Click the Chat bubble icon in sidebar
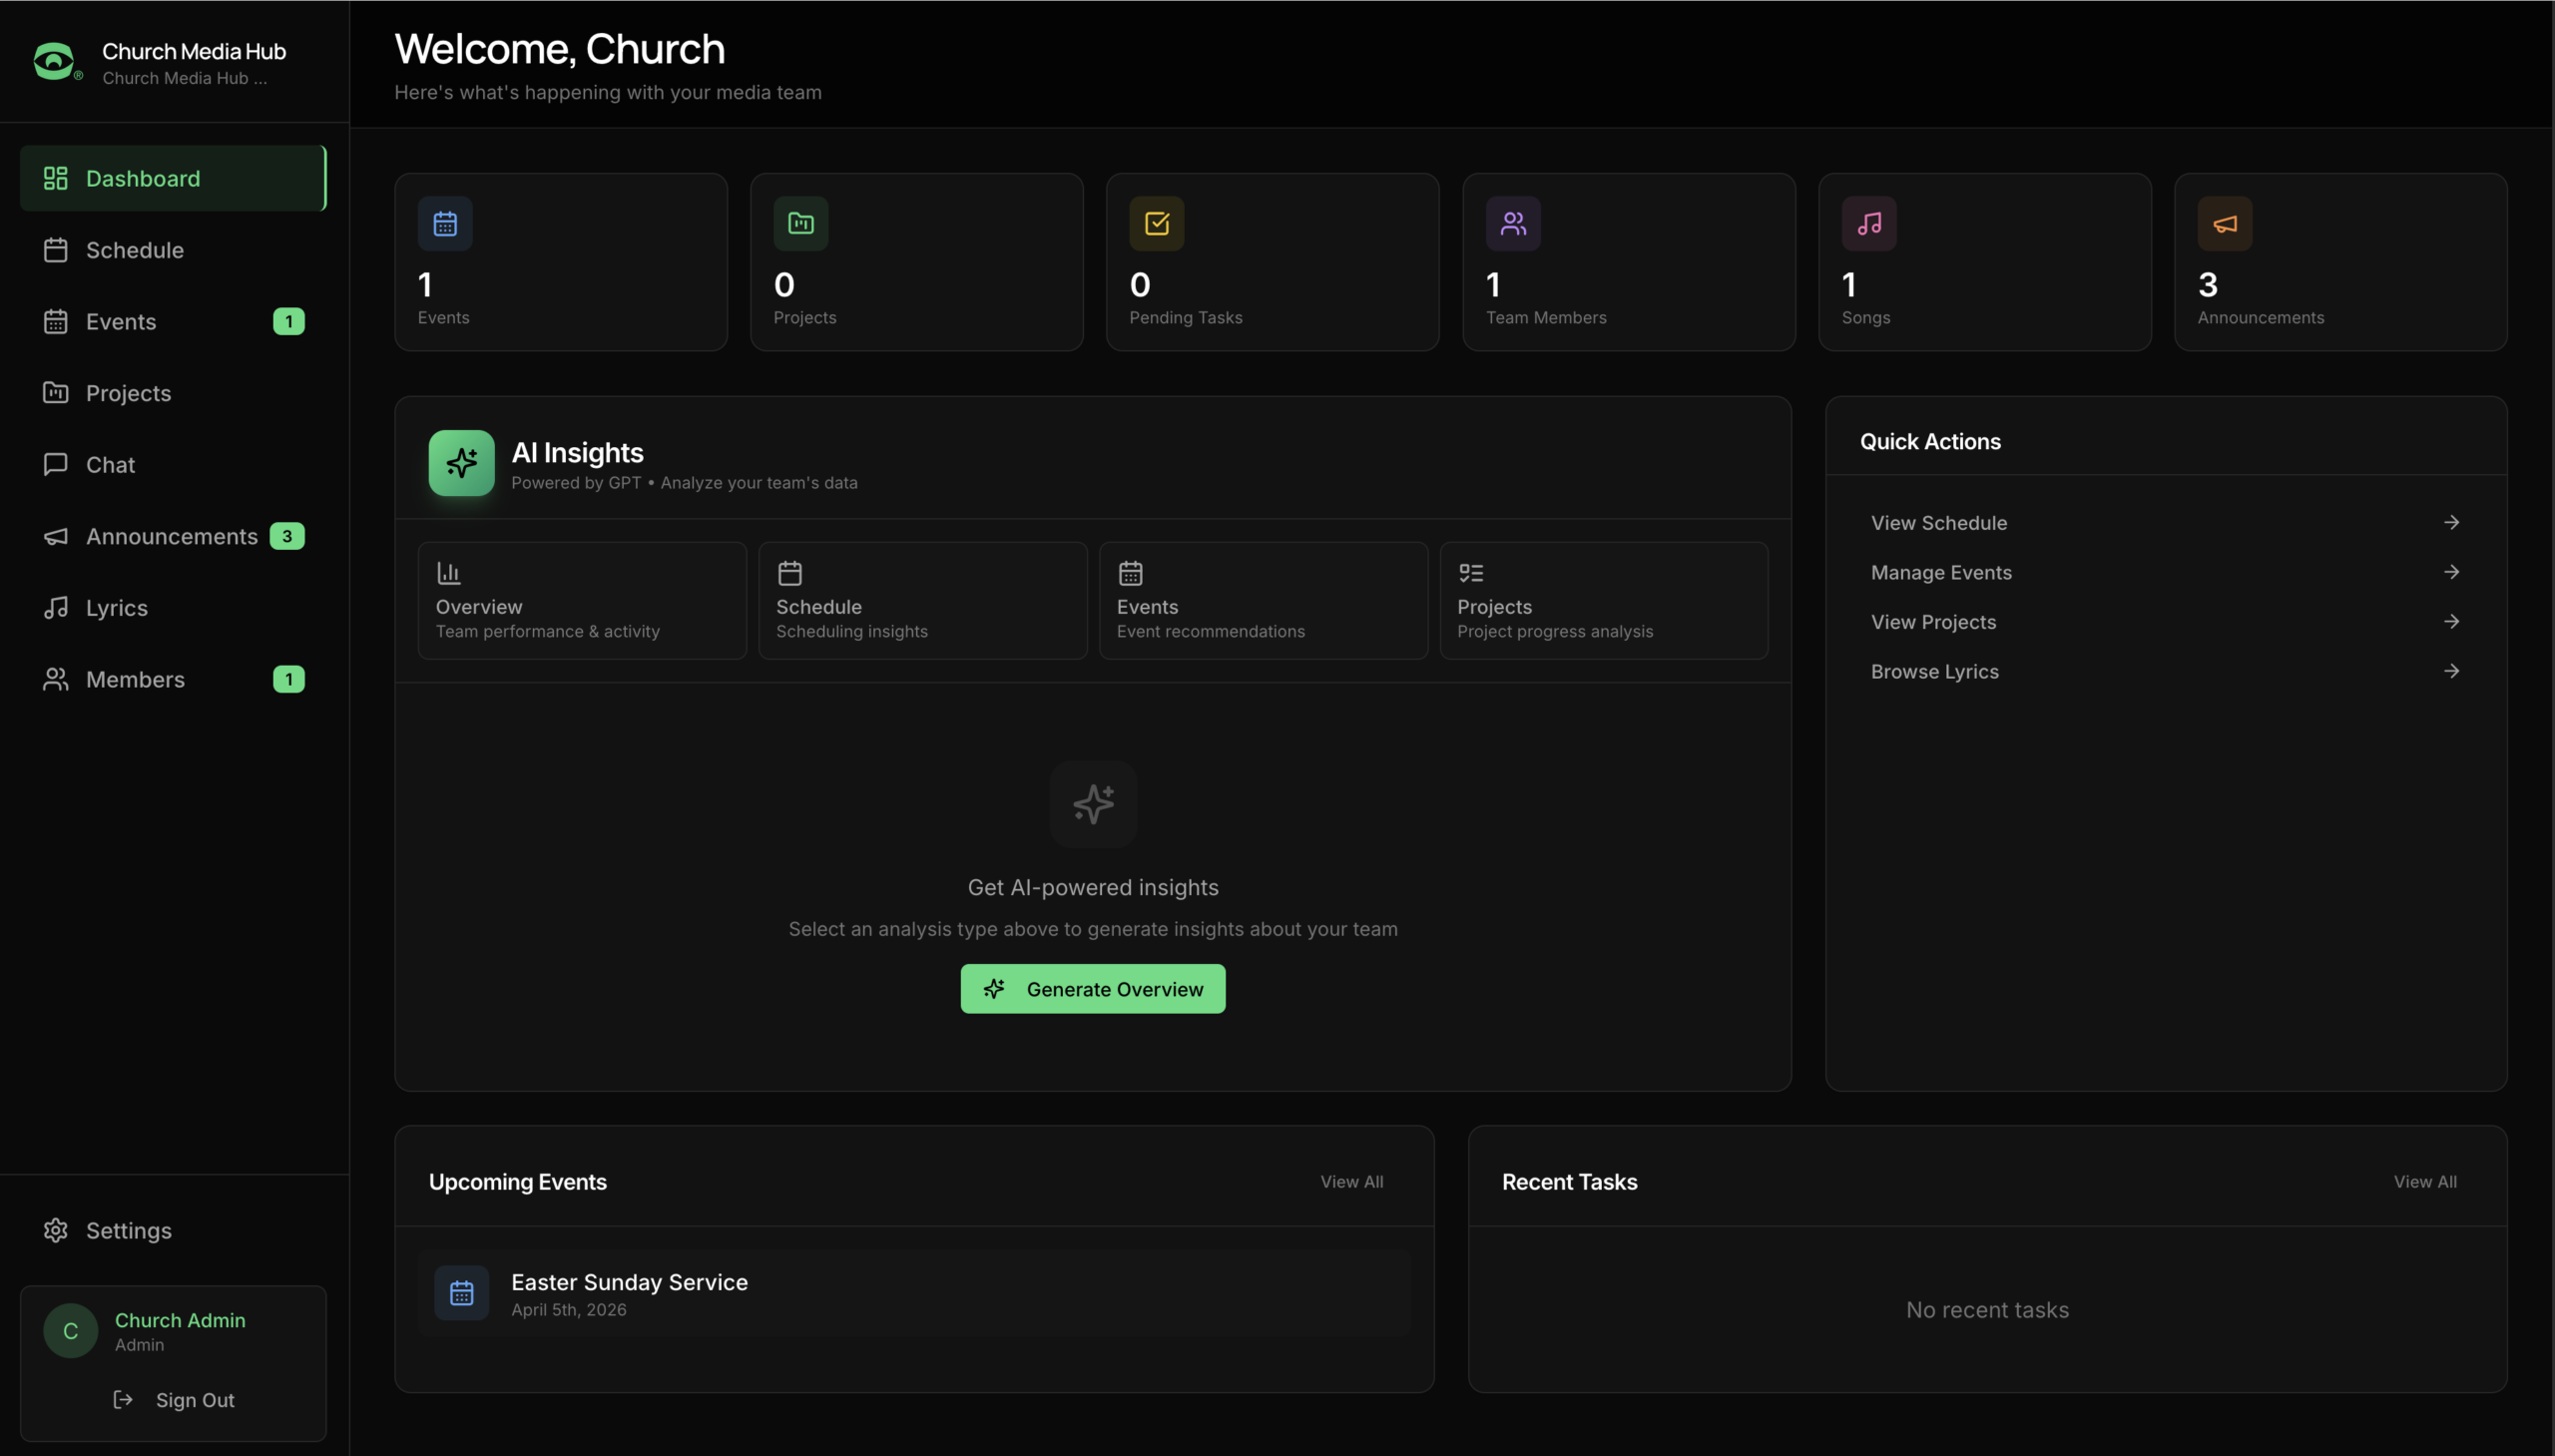This screenshot has height=1456, width=2555. coord(56,464)
